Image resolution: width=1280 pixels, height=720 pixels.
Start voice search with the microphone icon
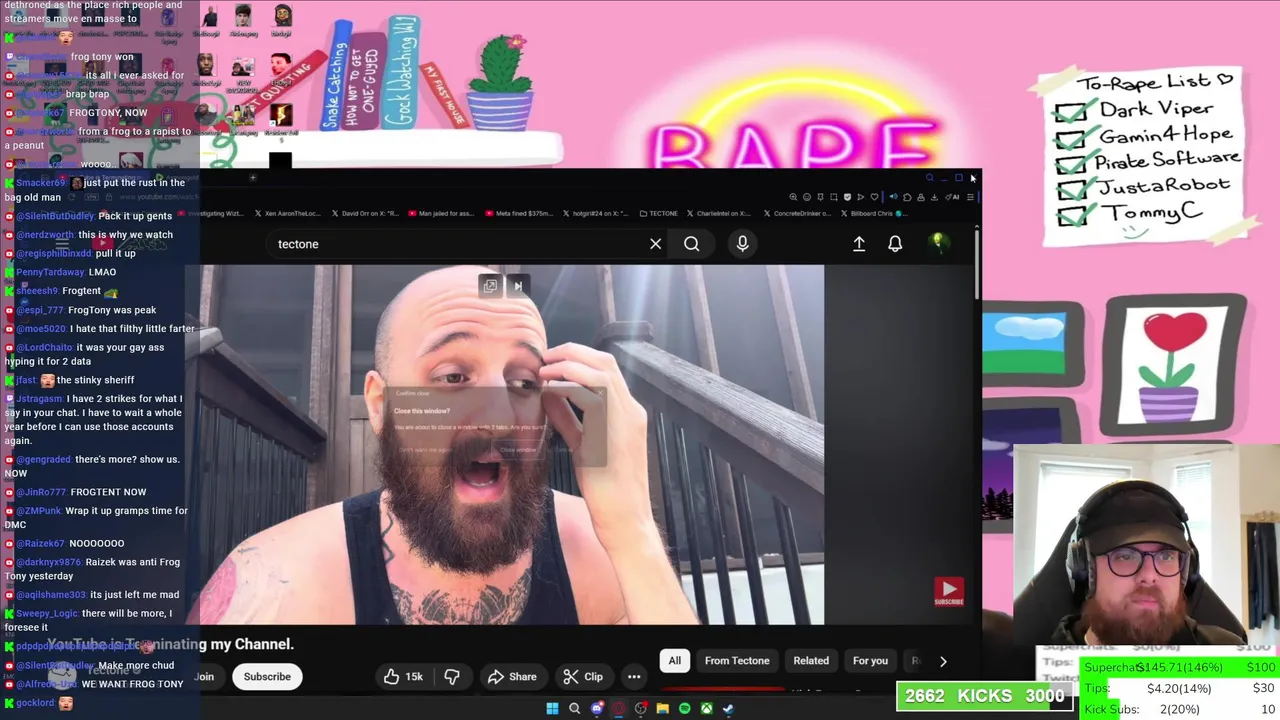742,244
